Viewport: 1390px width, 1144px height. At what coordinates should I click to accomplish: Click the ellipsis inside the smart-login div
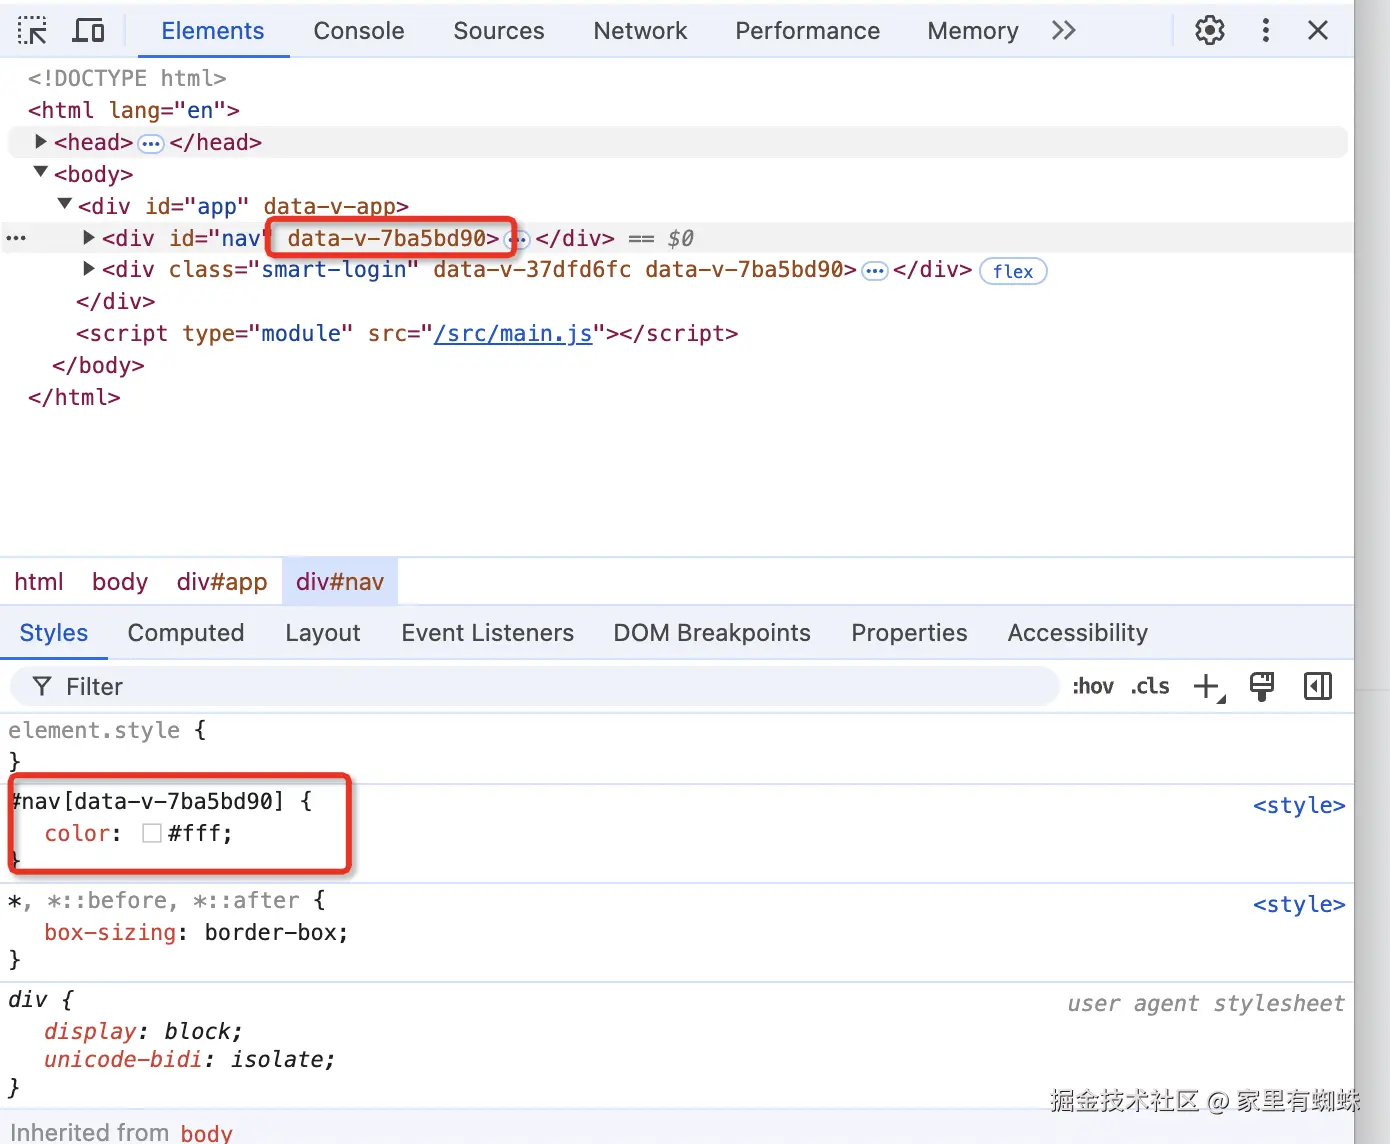click(875, 271)
